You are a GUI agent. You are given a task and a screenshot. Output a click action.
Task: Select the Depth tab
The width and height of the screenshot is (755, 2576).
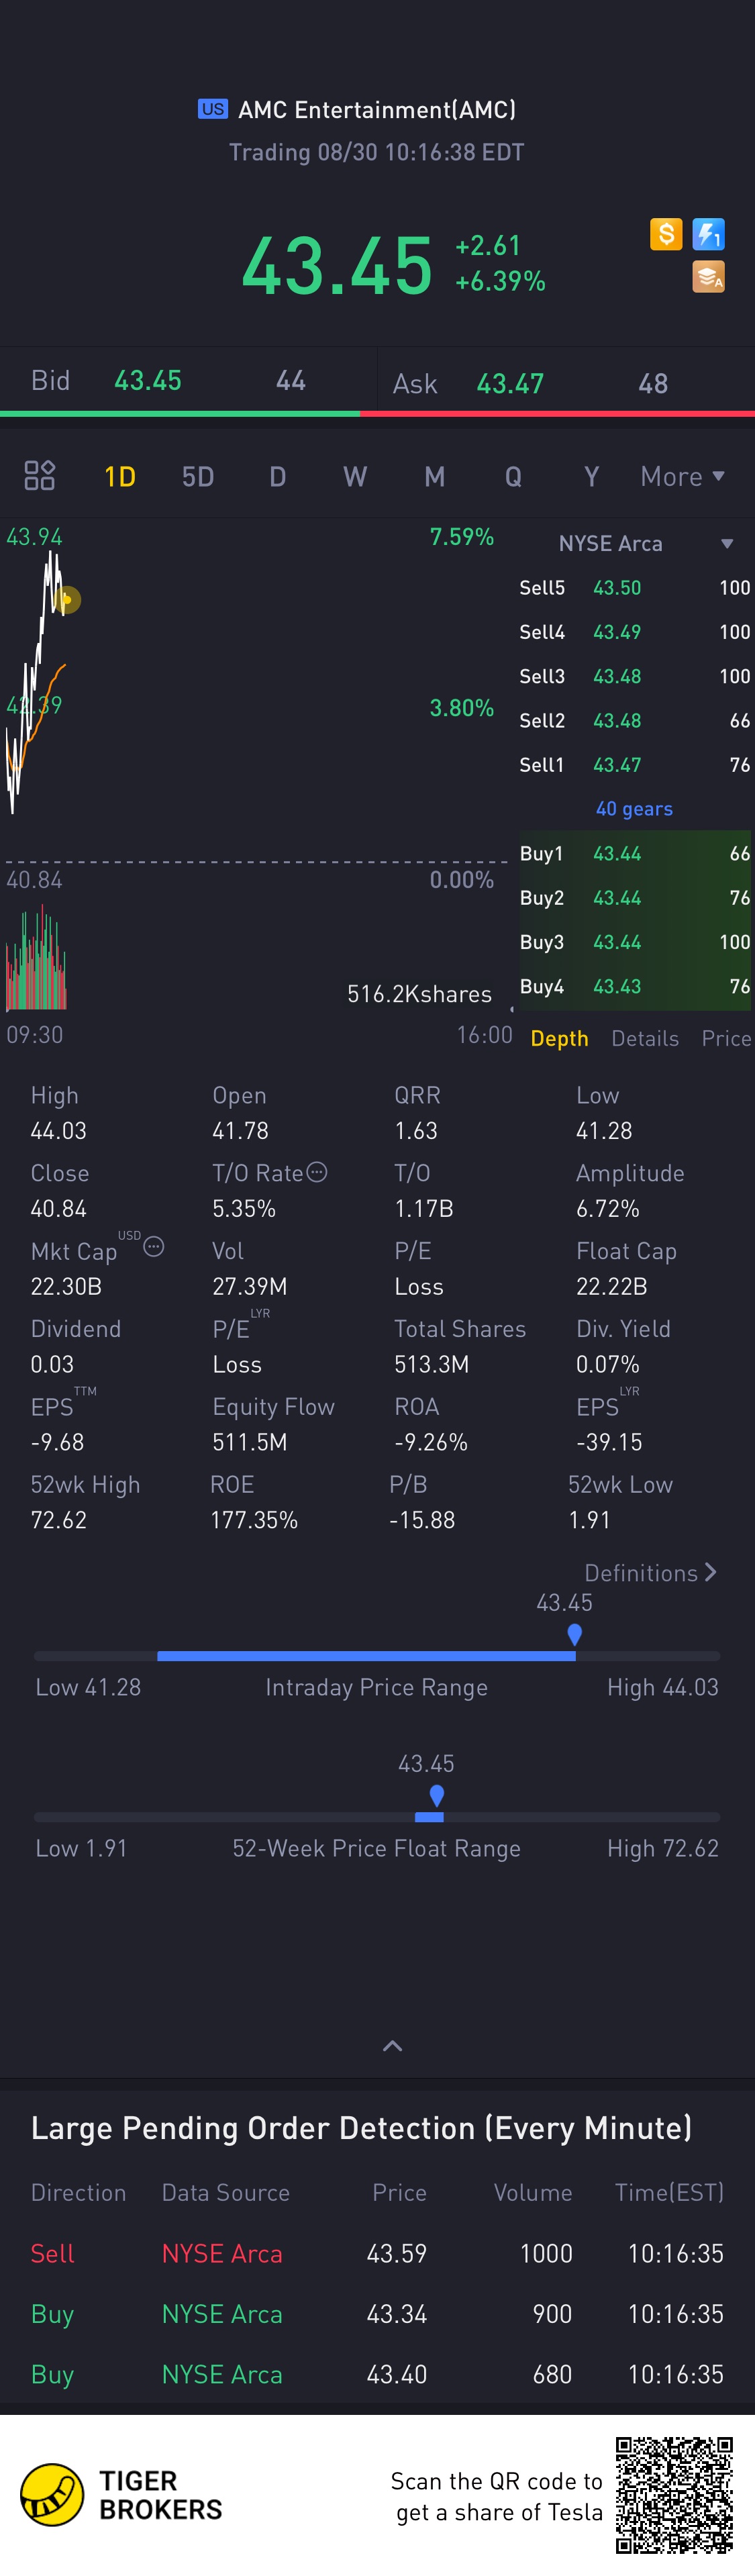pyautogui.click(x=559, y=1039)
